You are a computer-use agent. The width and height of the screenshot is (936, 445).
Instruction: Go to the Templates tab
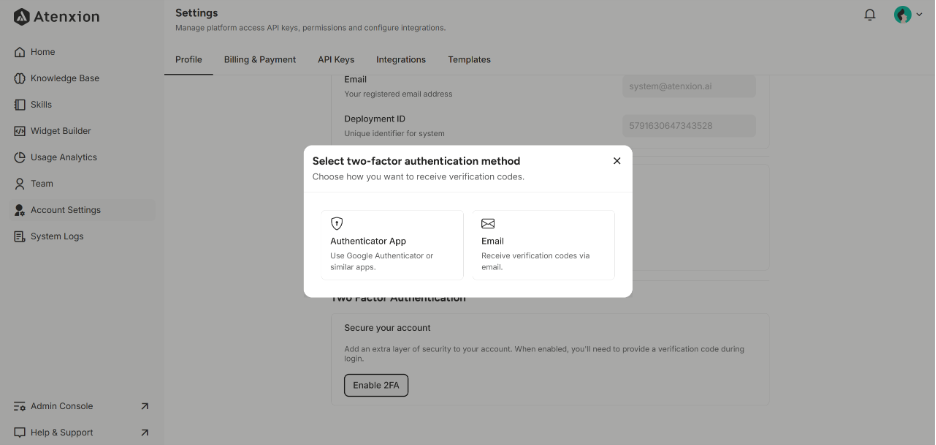(469, 60)
